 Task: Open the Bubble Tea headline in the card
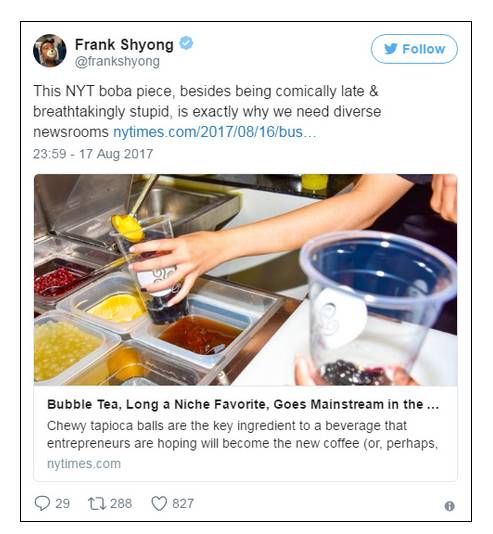tap(243, 405)
